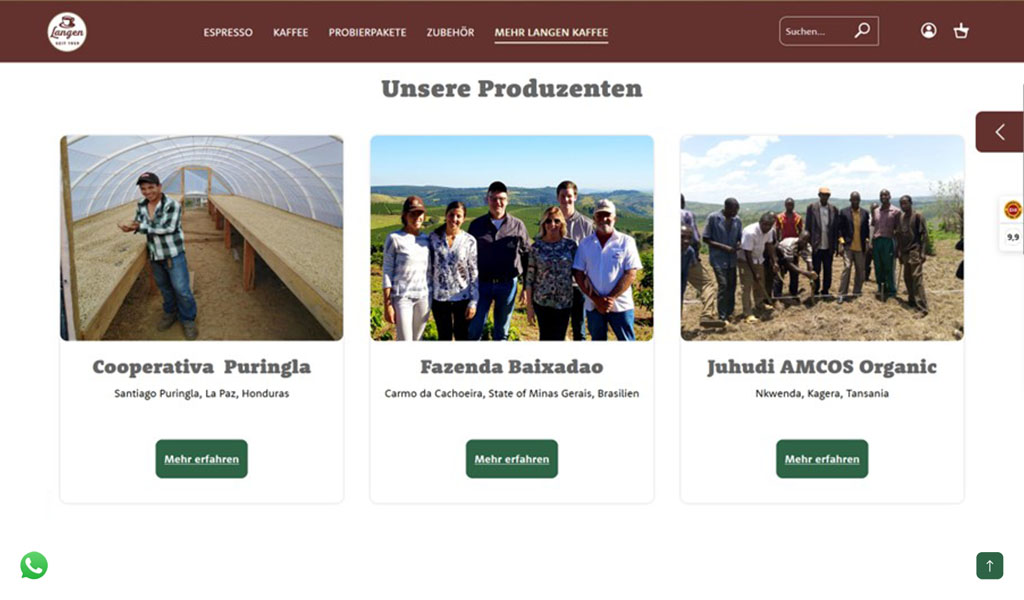Click Mehr erfahren for Fazenda Baixadao
The width and height of the screenshot is (1024, 600).
[x=511, y=459]
